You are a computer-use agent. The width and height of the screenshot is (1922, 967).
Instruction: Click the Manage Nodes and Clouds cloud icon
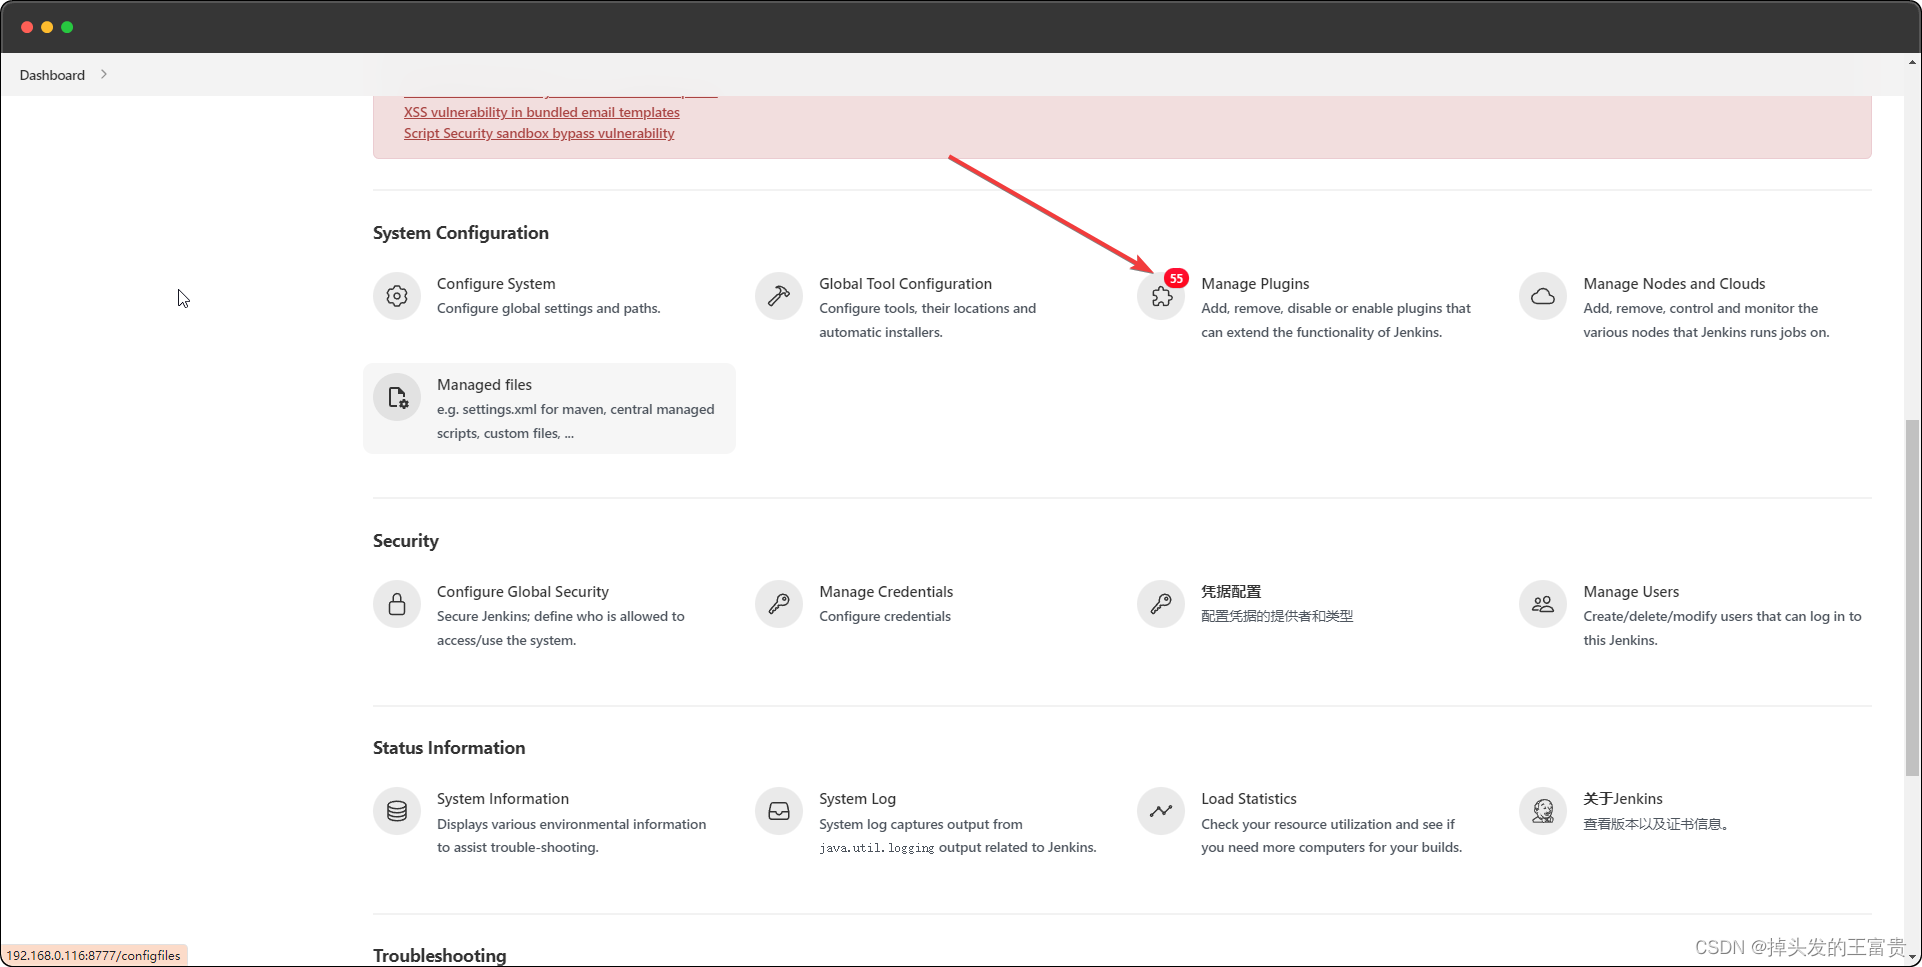click(x=1543, y=296)
